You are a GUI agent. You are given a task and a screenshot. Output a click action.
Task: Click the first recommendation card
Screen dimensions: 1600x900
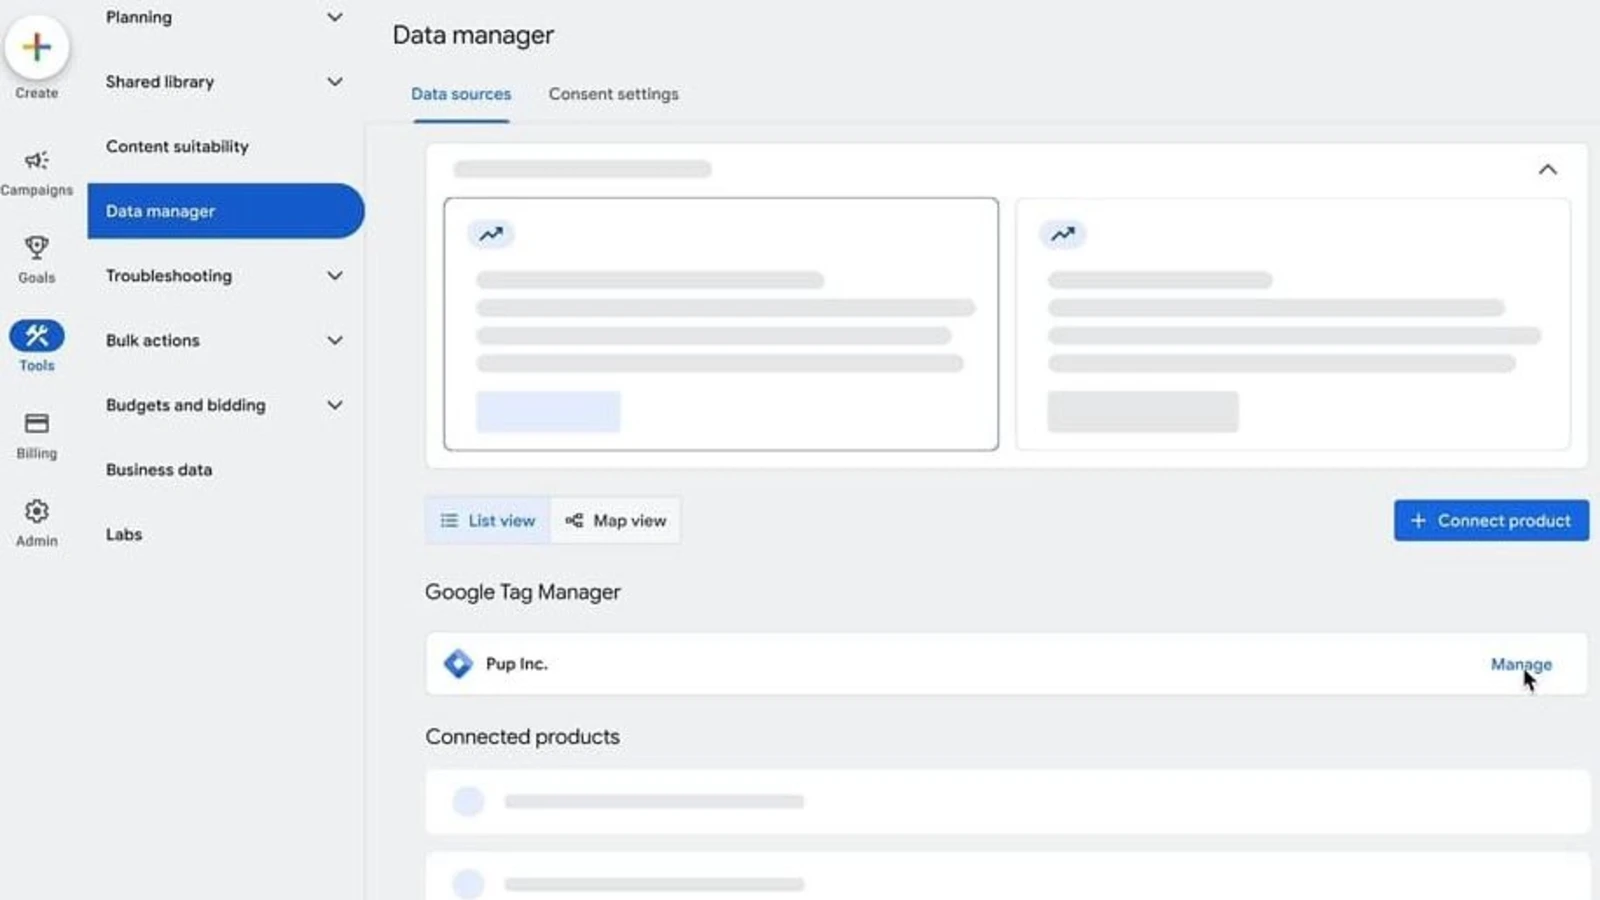[x=721, y=324]
